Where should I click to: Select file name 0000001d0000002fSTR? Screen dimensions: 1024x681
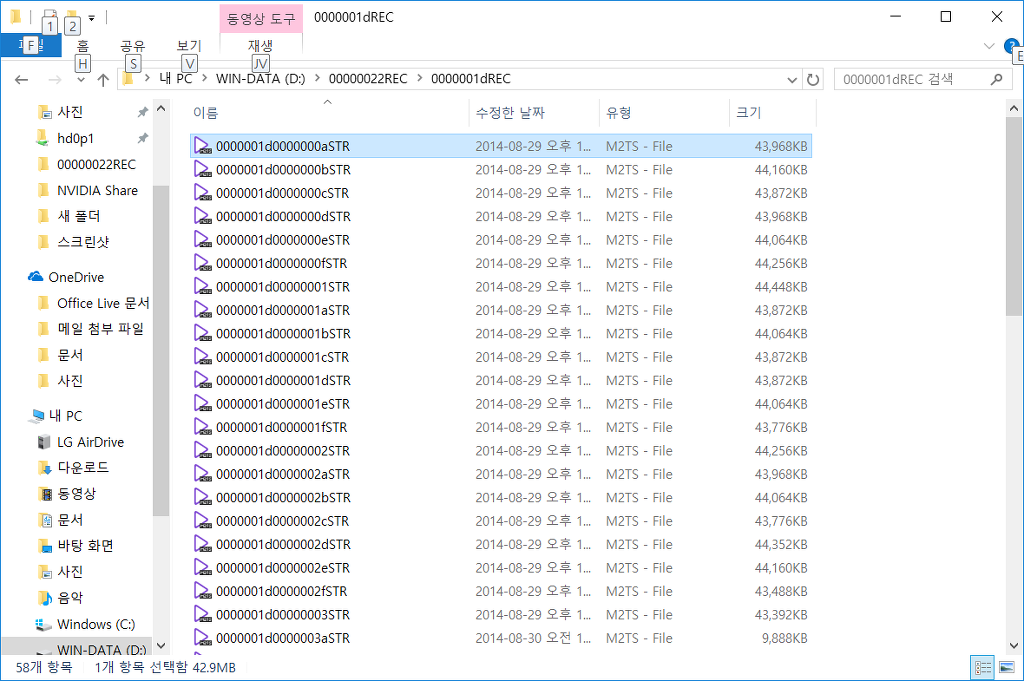[x=282, y=592]
